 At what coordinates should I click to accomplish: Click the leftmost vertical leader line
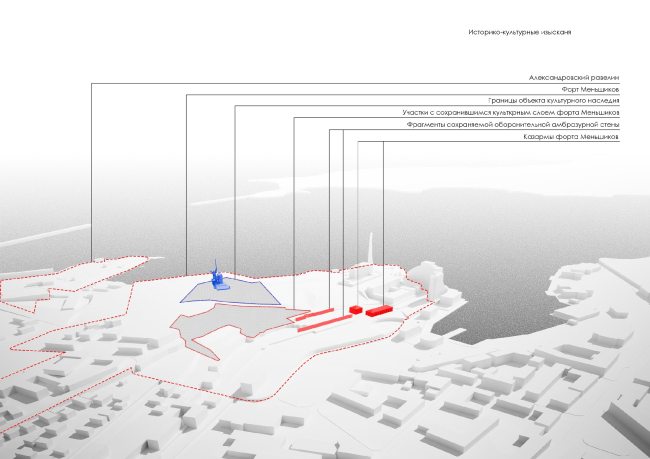(x=91, y=170)
